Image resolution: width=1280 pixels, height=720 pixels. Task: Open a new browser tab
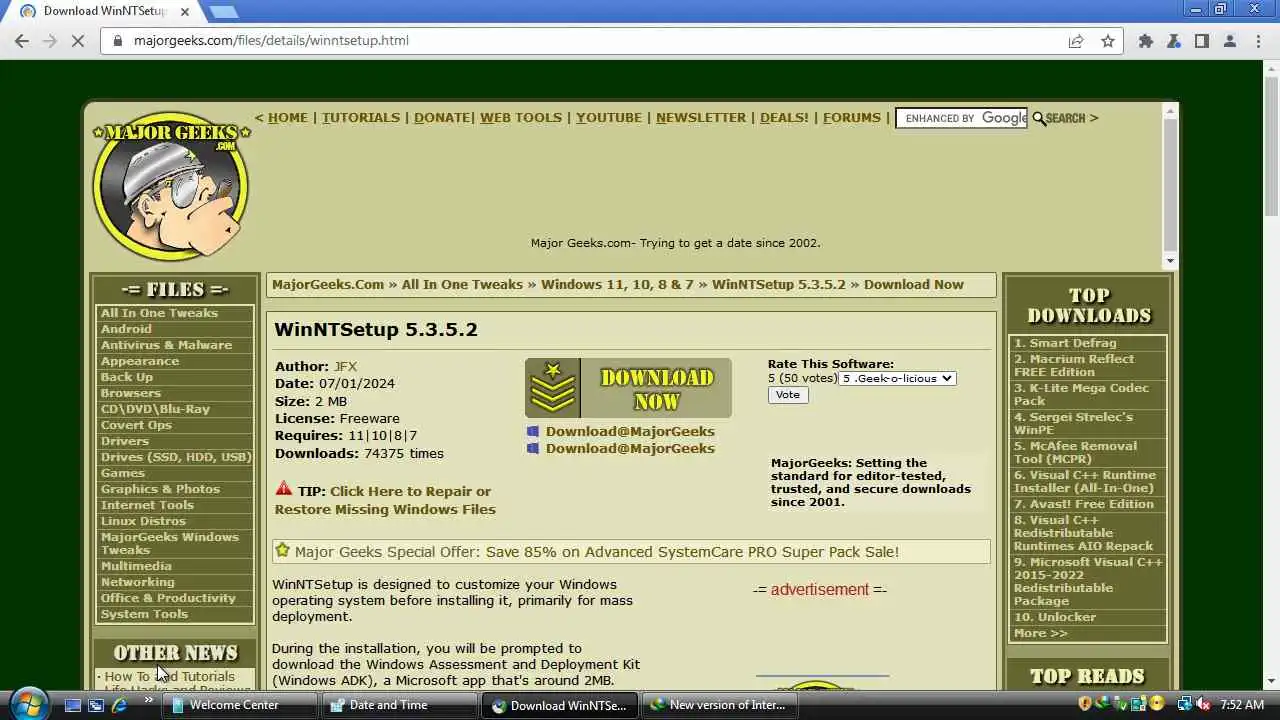click(224, 12)
